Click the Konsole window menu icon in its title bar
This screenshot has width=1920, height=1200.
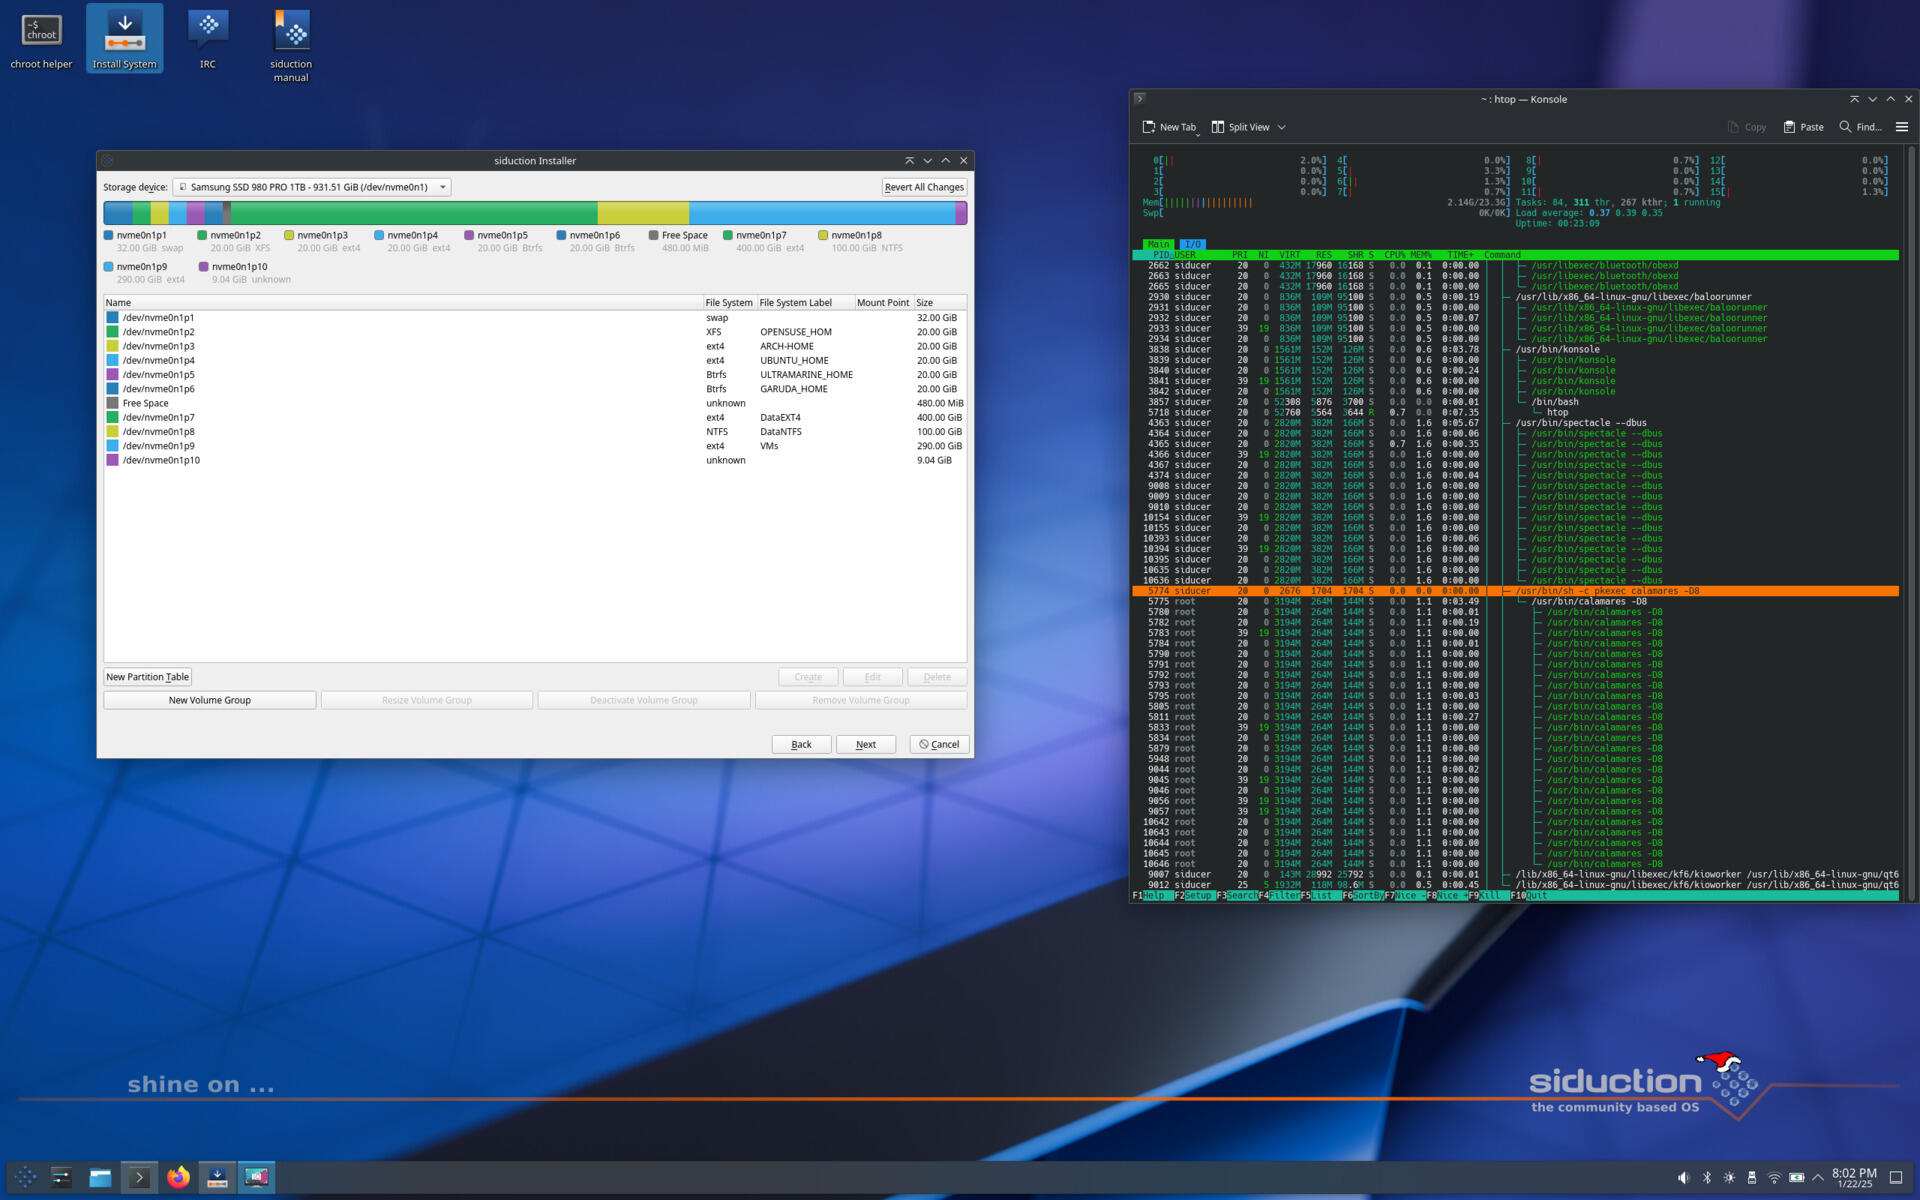tap(1139, 99)
